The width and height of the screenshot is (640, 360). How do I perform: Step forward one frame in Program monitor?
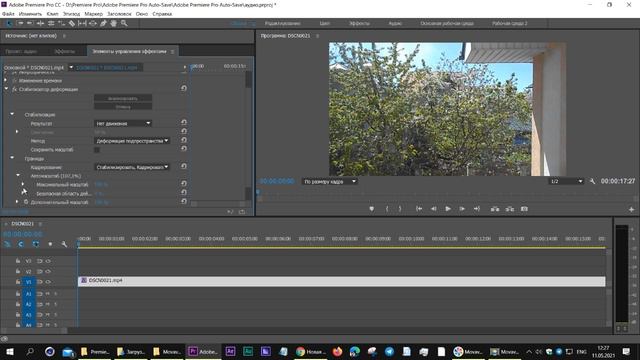click(x=462, y=209)
